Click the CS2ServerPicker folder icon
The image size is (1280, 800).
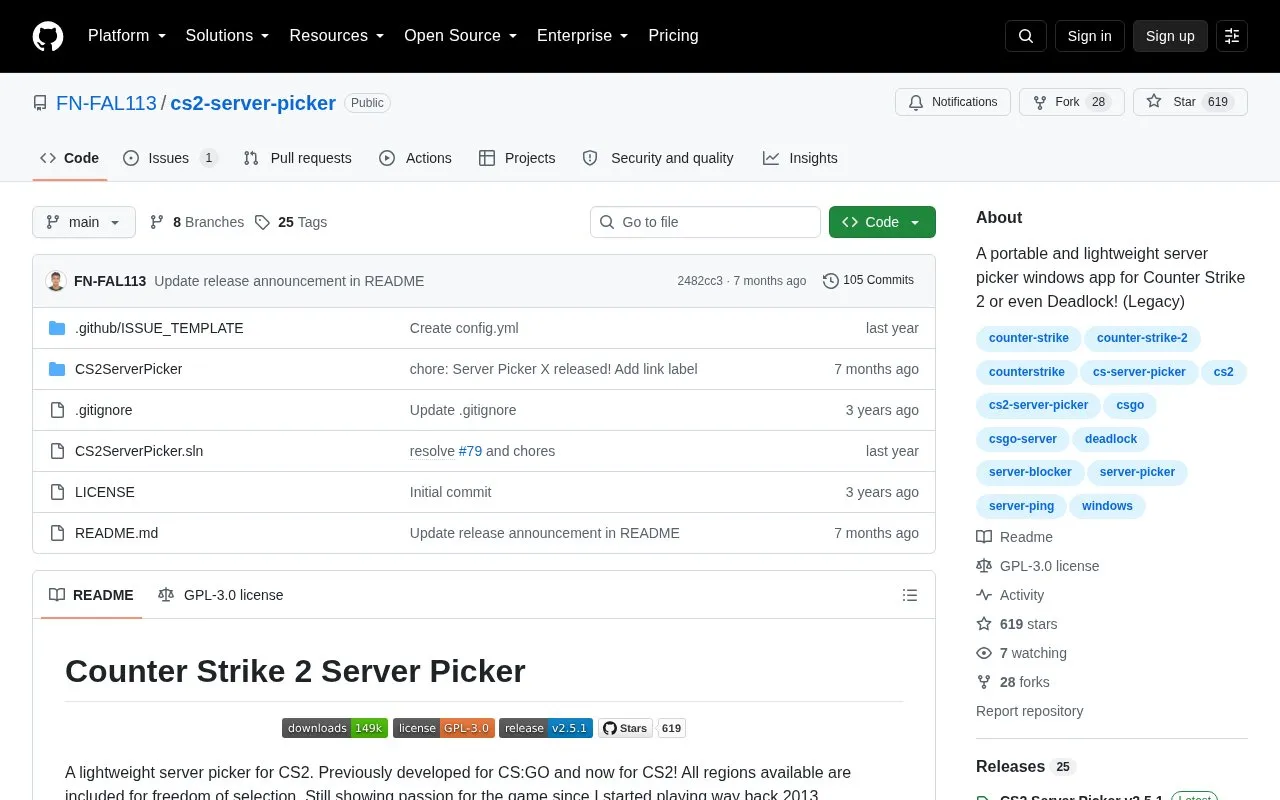(x=57, y=369)
